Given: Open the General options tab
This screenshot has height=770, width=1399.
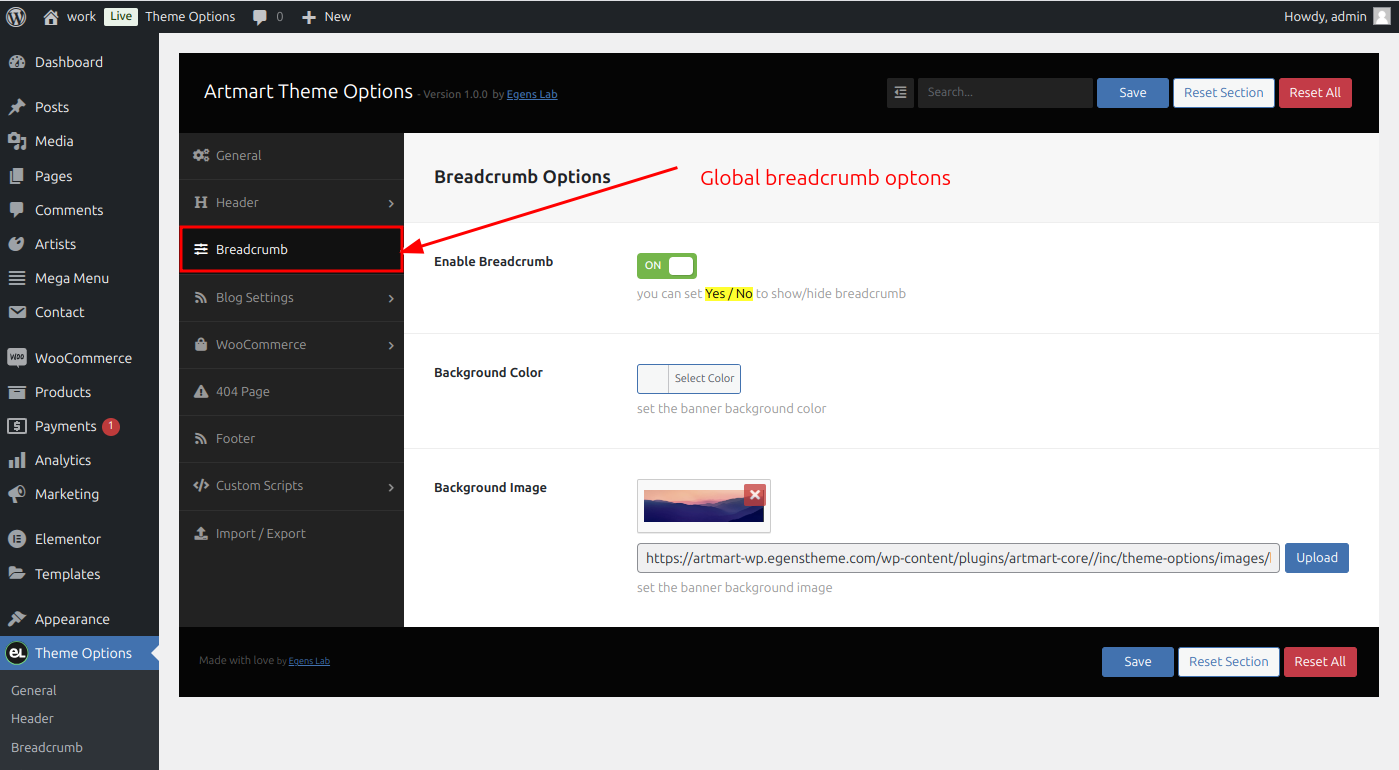Looking at the screenshot, I should [x=292, y=156].
